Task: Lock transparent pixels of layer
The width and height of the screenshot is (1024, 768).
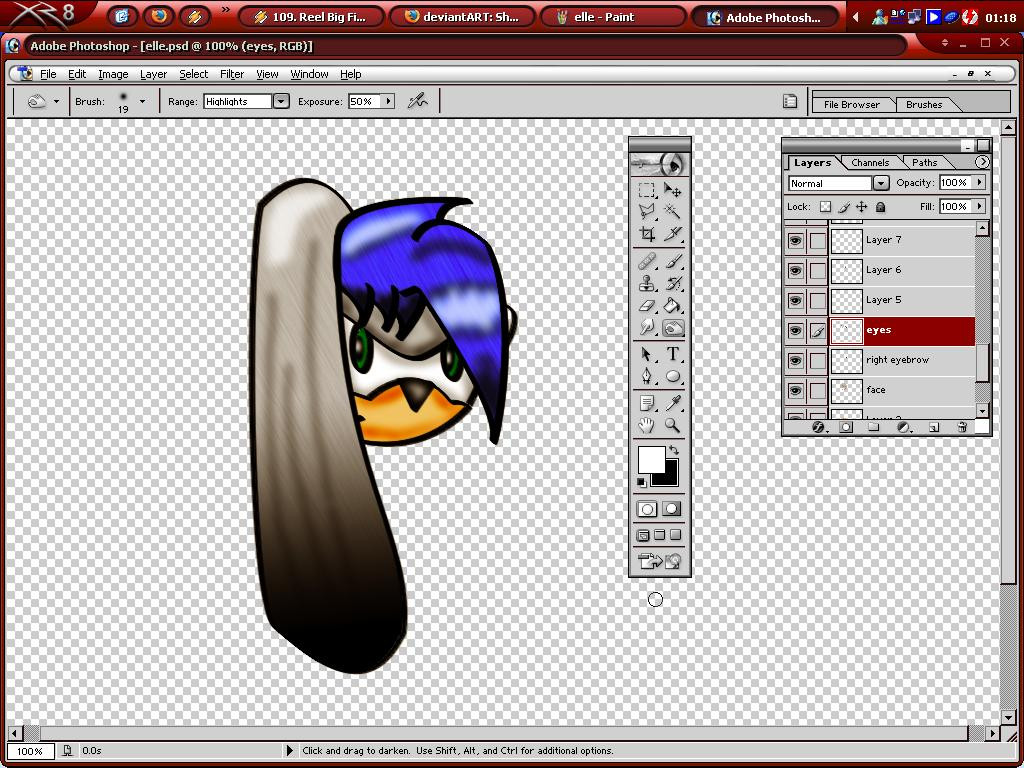Action: (825, 207)
